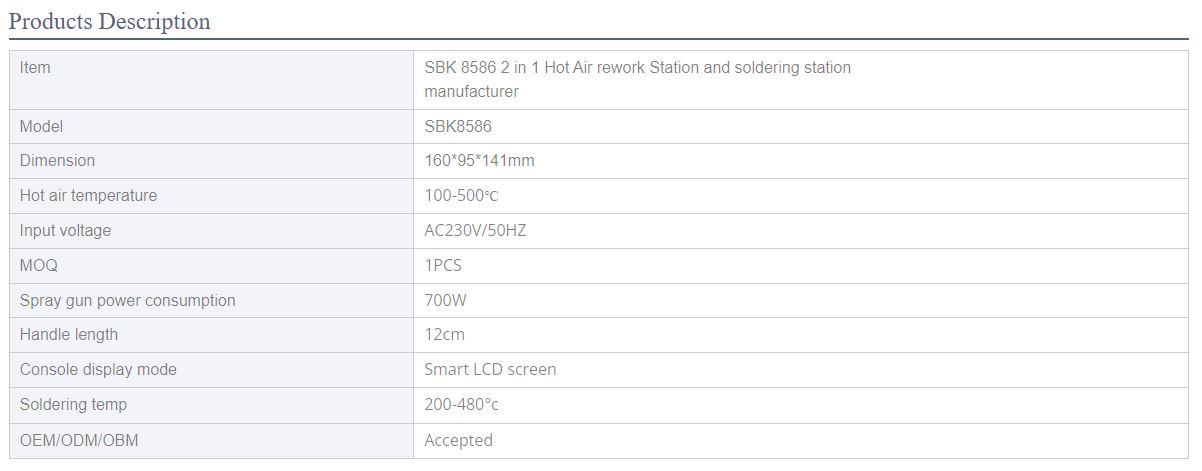Click the 100-500°C value cell
The height and width of the screenshot is (471, 1202).
click(801, 196)
